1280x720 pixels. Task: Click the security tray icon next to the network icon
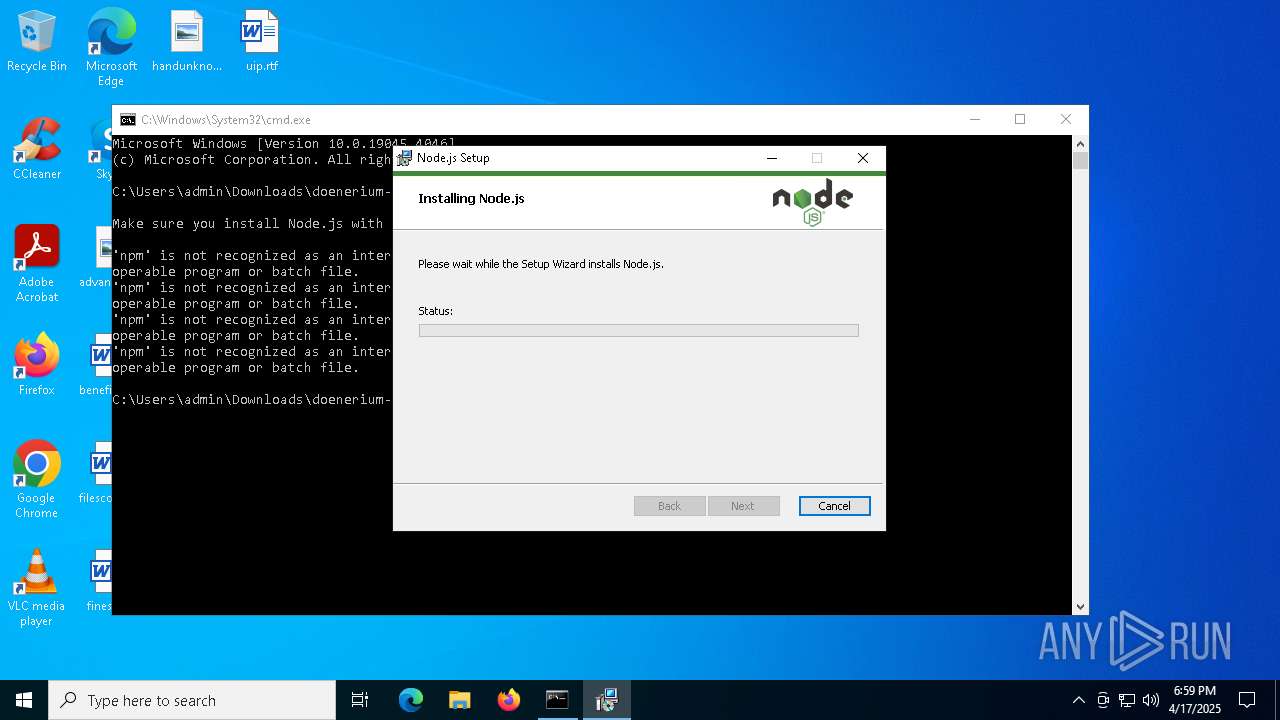pyautogui.click(x=1103, y=700)
